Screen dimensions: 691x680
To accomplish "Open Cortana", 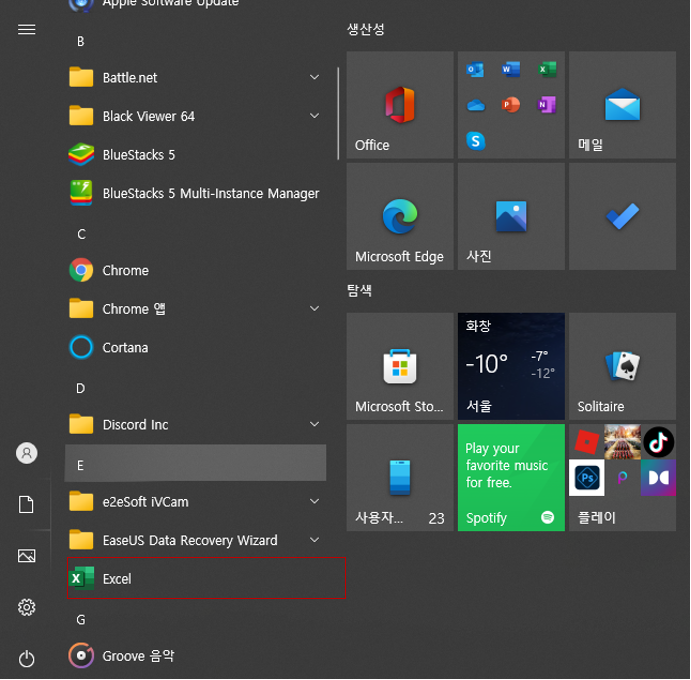I will coord(196,347).
